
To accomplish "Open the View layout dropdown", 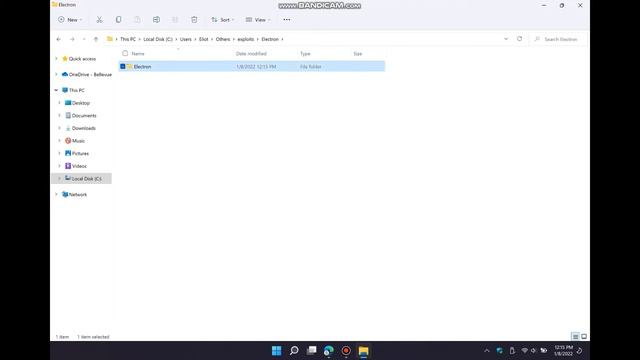I will (258, 20).
